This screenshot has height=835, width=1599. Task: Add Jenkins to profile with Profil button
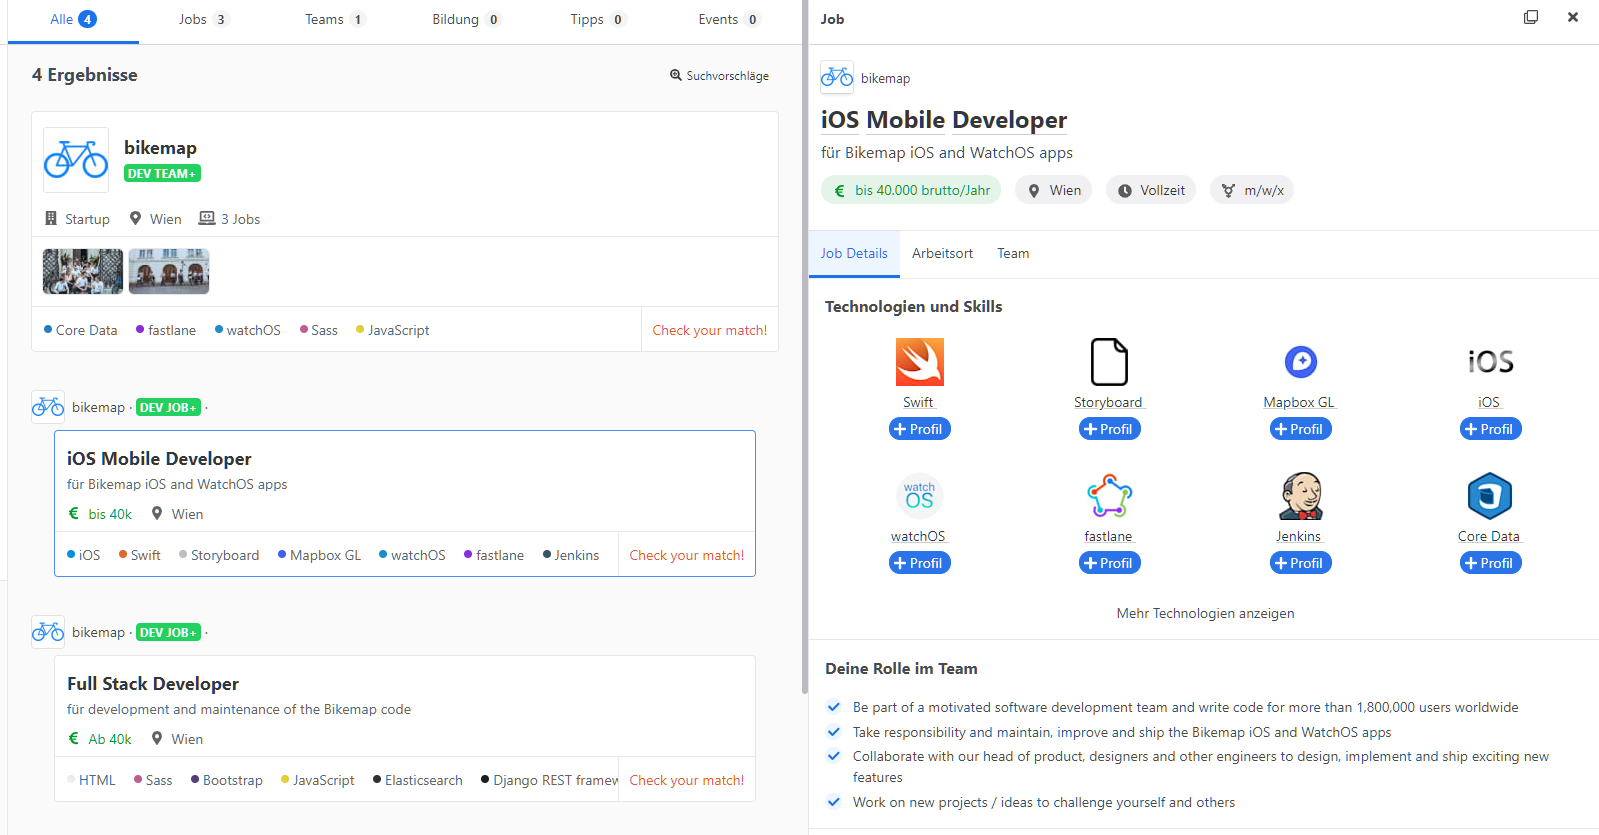coord(1300,563)
